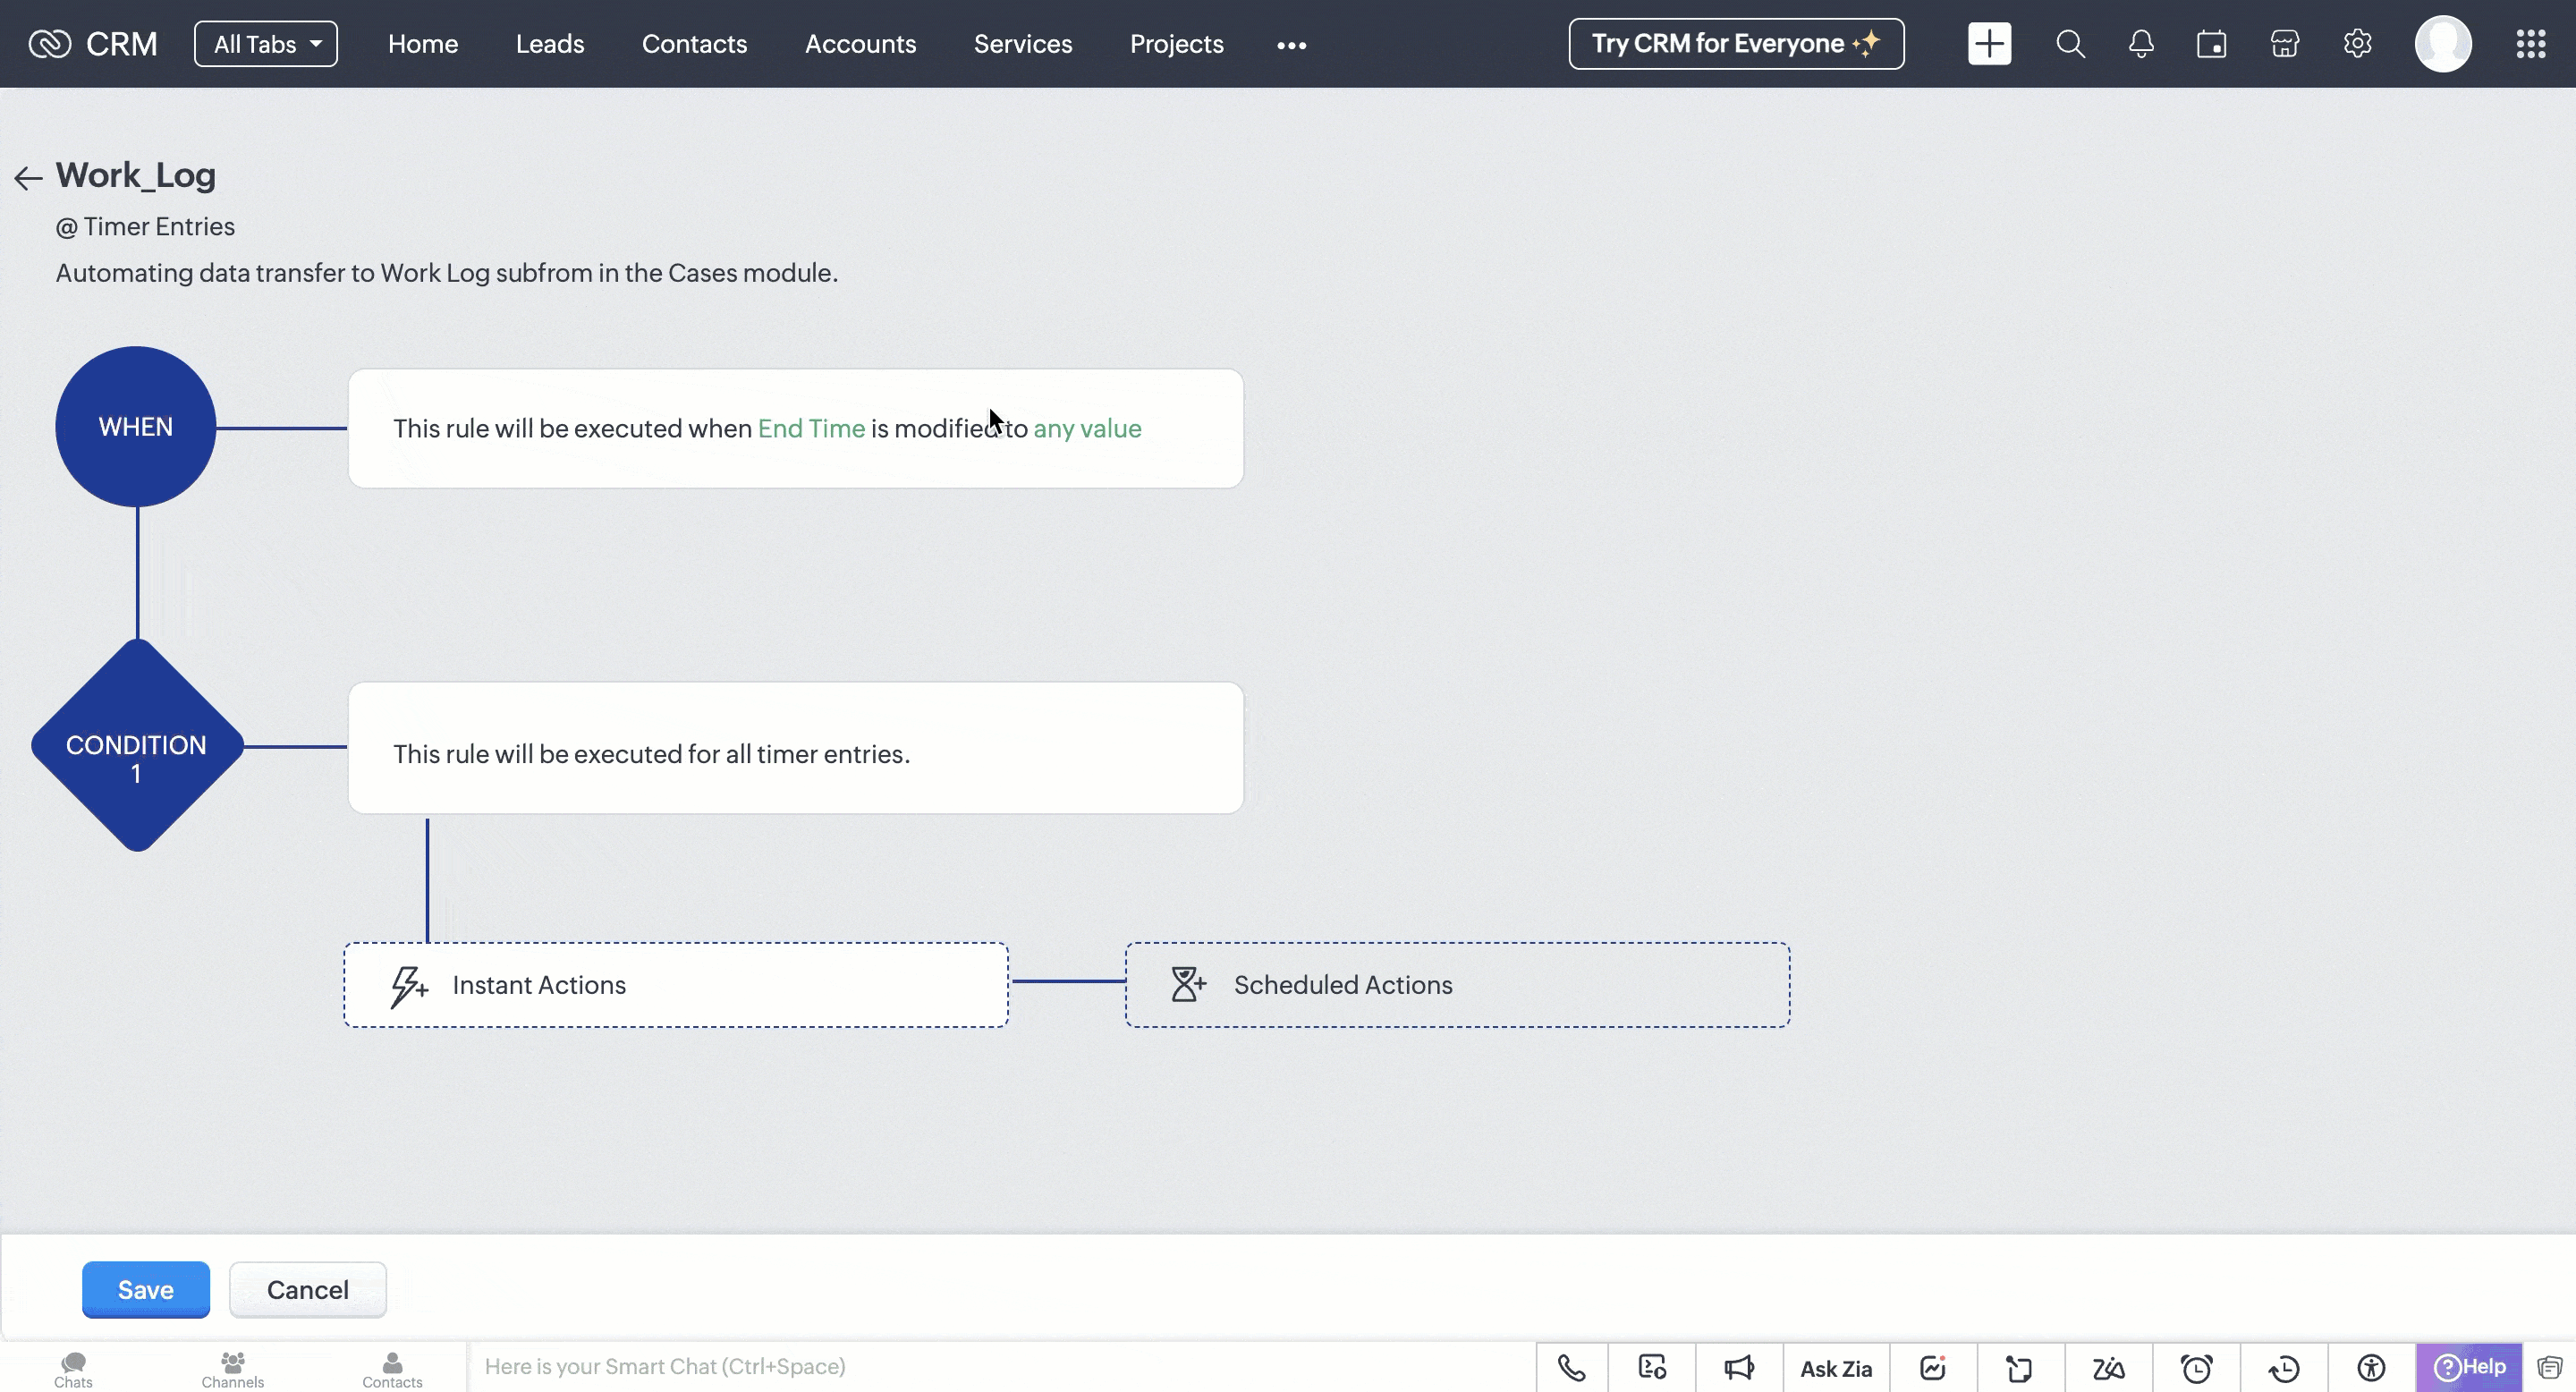Open the apps grid launcher
The image size is (2576, 1392).
coord(2530,44)
